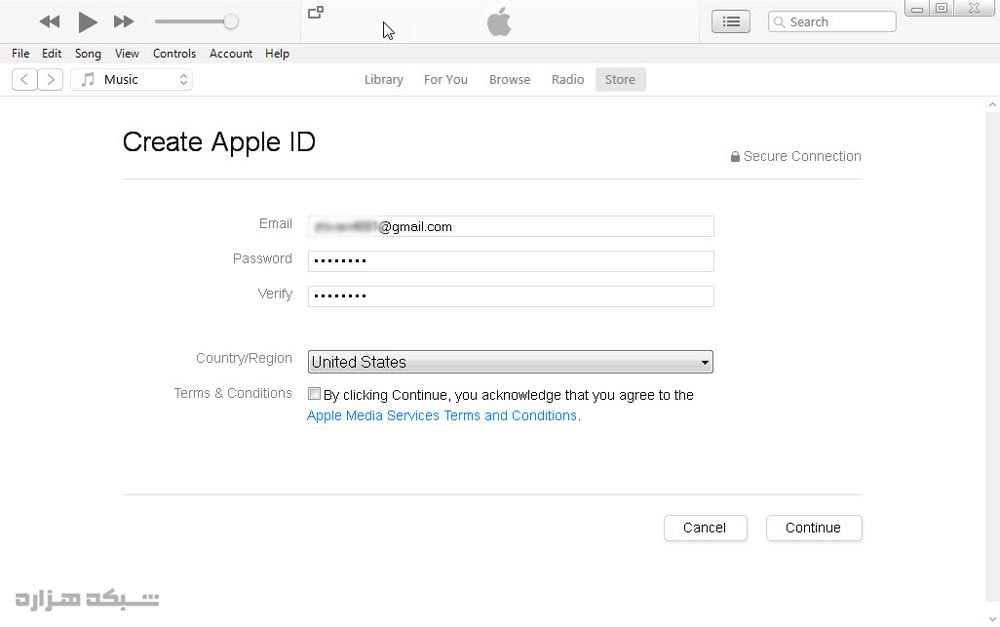The height and width of the screenshot is (627, 1000).
Task: Open the Help menu
Action: (277, 54)
